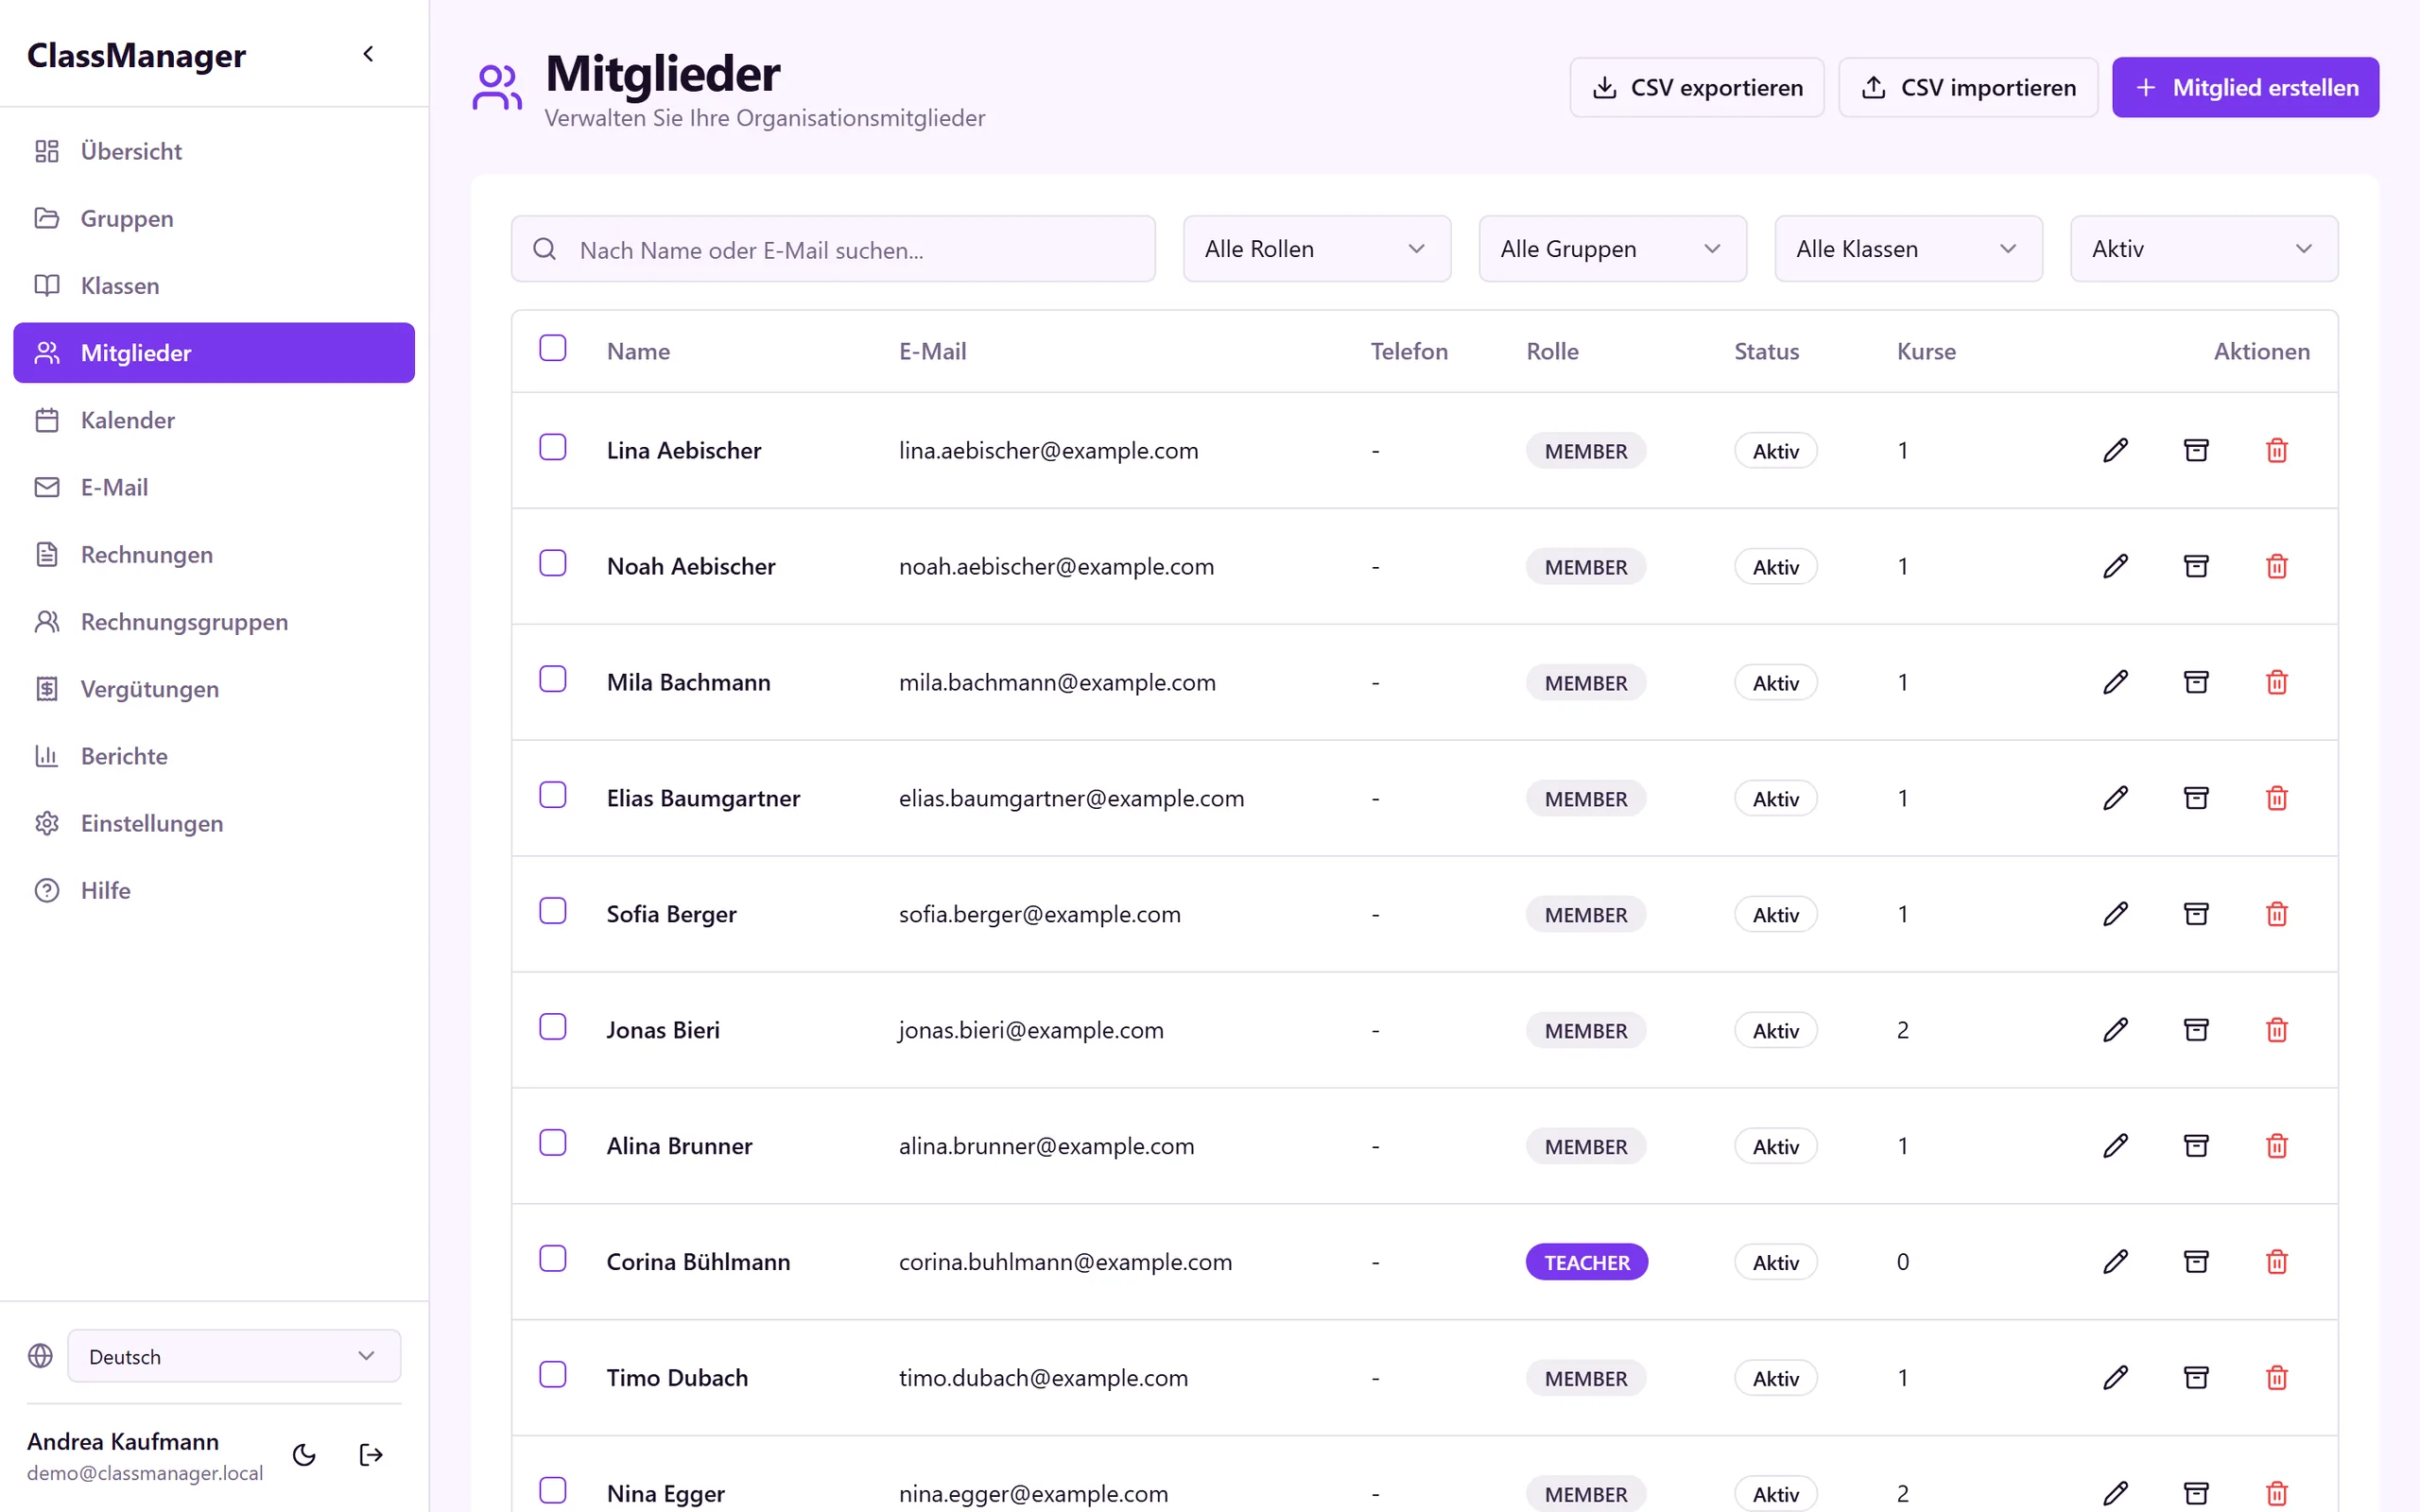
Task: Select the checkbox for Corina Bühlmann
Action: tap(553, 1259)
